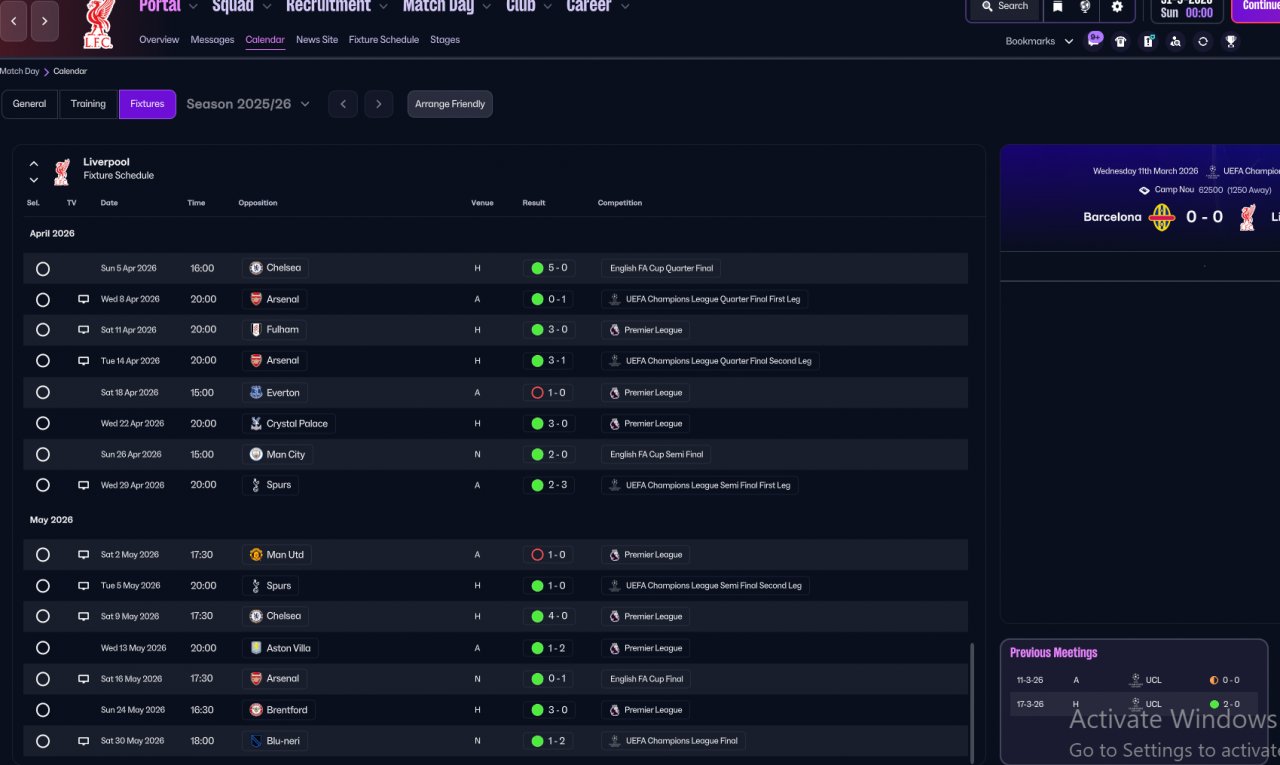Click the fixture list vertical scrollbar

coord(971,702)
